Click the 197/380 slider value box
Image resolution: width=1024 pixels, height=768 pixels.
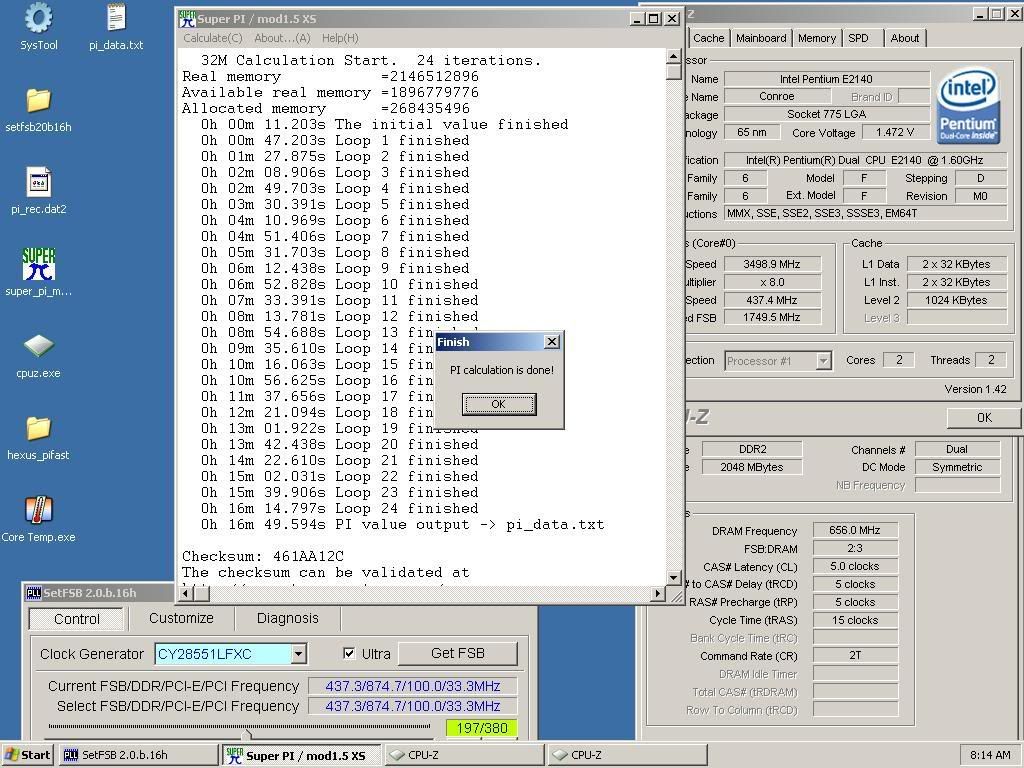(x=481, y=728)
